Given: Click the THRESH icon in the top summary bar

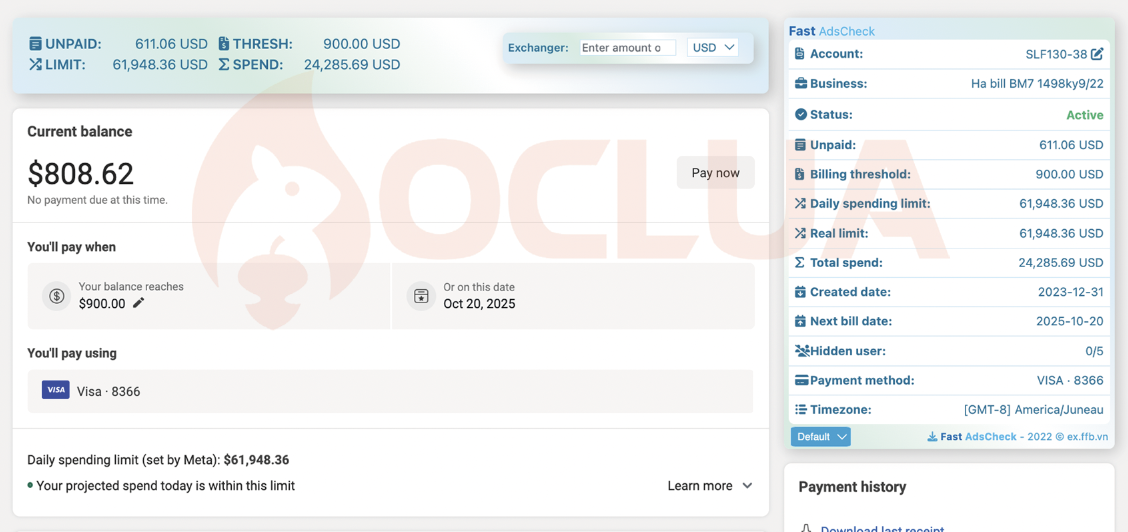Looking at the screenshot, I should (x=223, y=44).
